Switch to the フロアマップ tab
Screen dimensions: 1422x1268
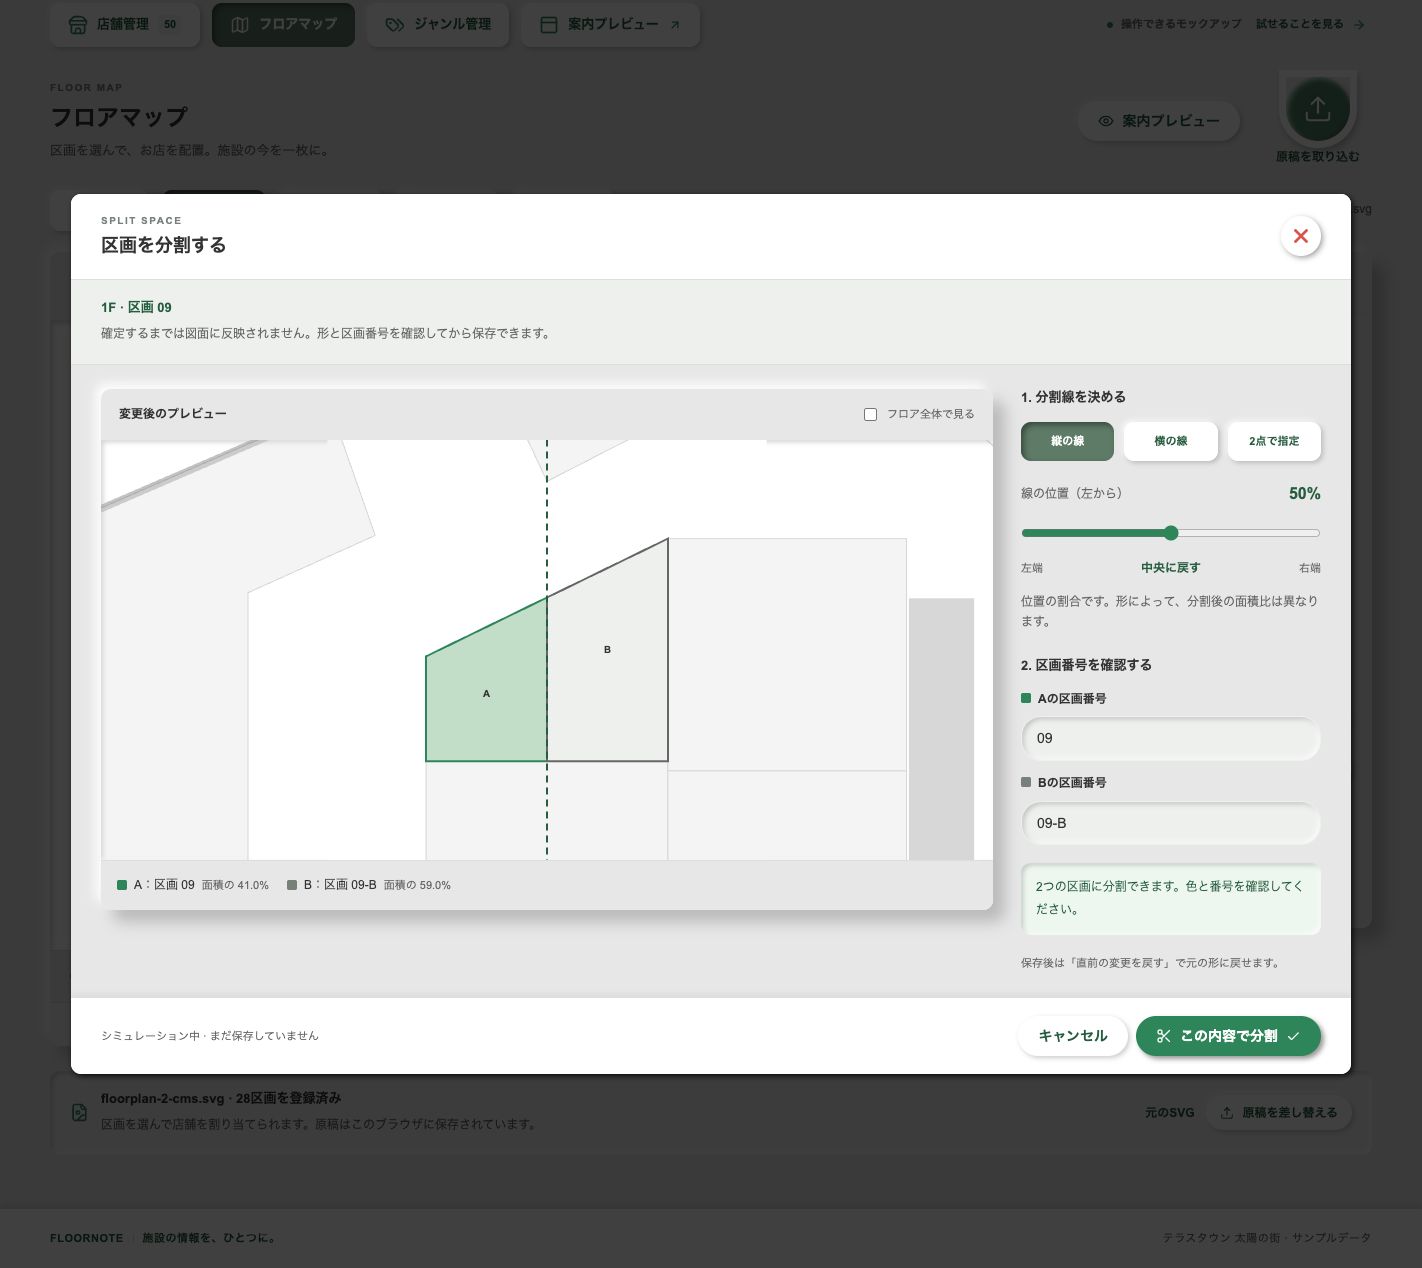(x=283, y=25)
